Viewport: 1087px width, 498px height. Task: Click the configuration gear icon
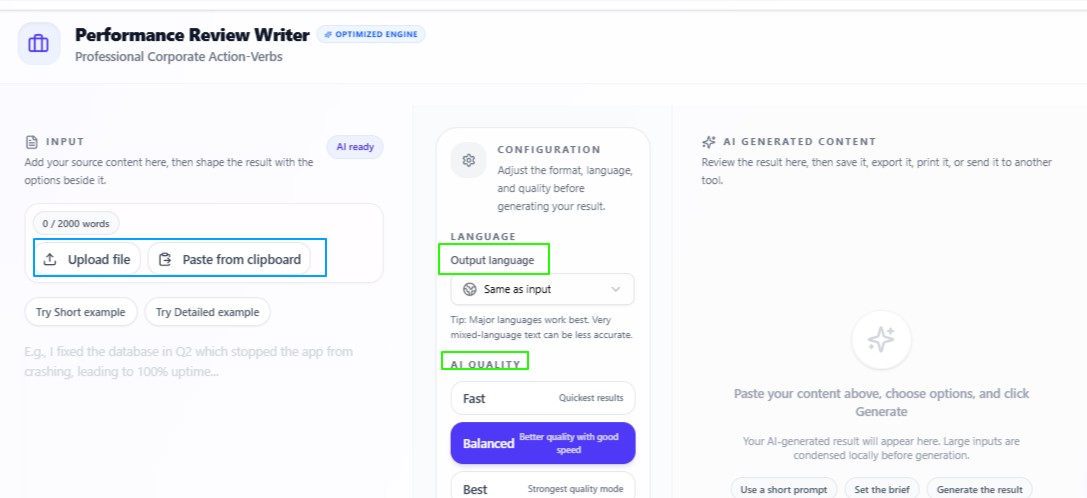[x=469, y=161]
